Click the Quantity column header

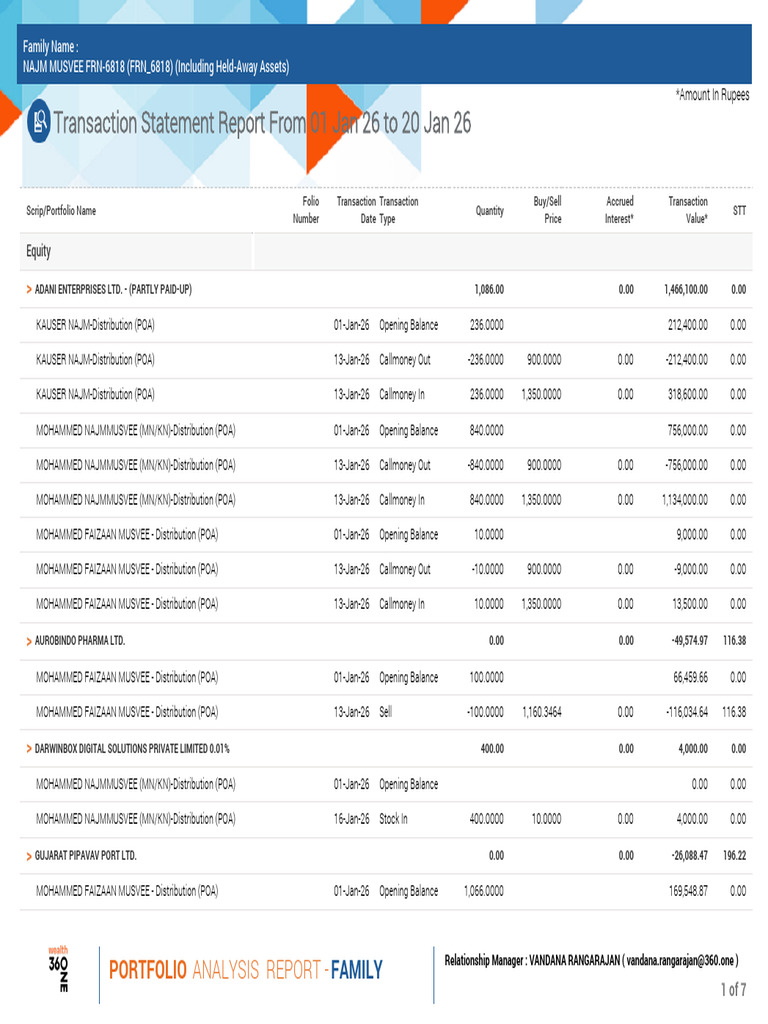click(489, 210)
